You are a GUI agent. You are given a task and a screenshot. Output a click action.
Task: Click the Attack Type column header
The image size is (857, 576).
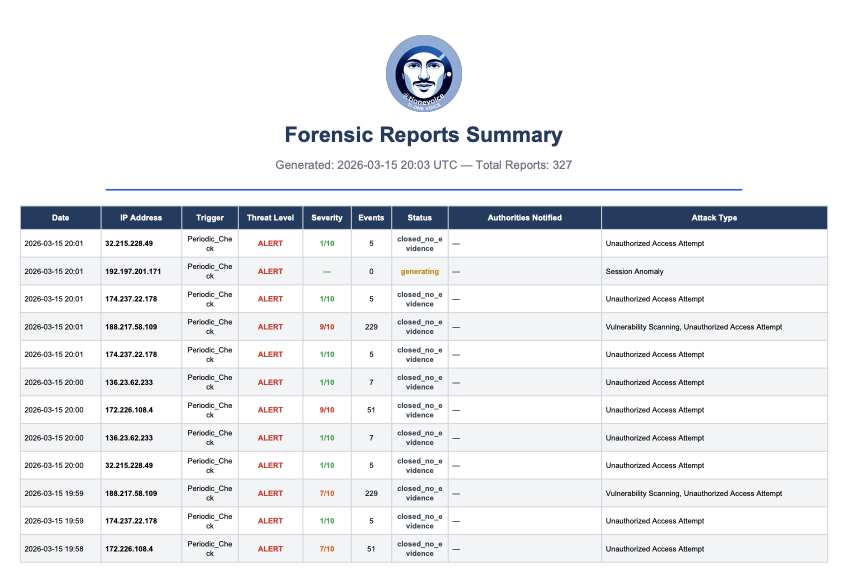pos(714,218)
